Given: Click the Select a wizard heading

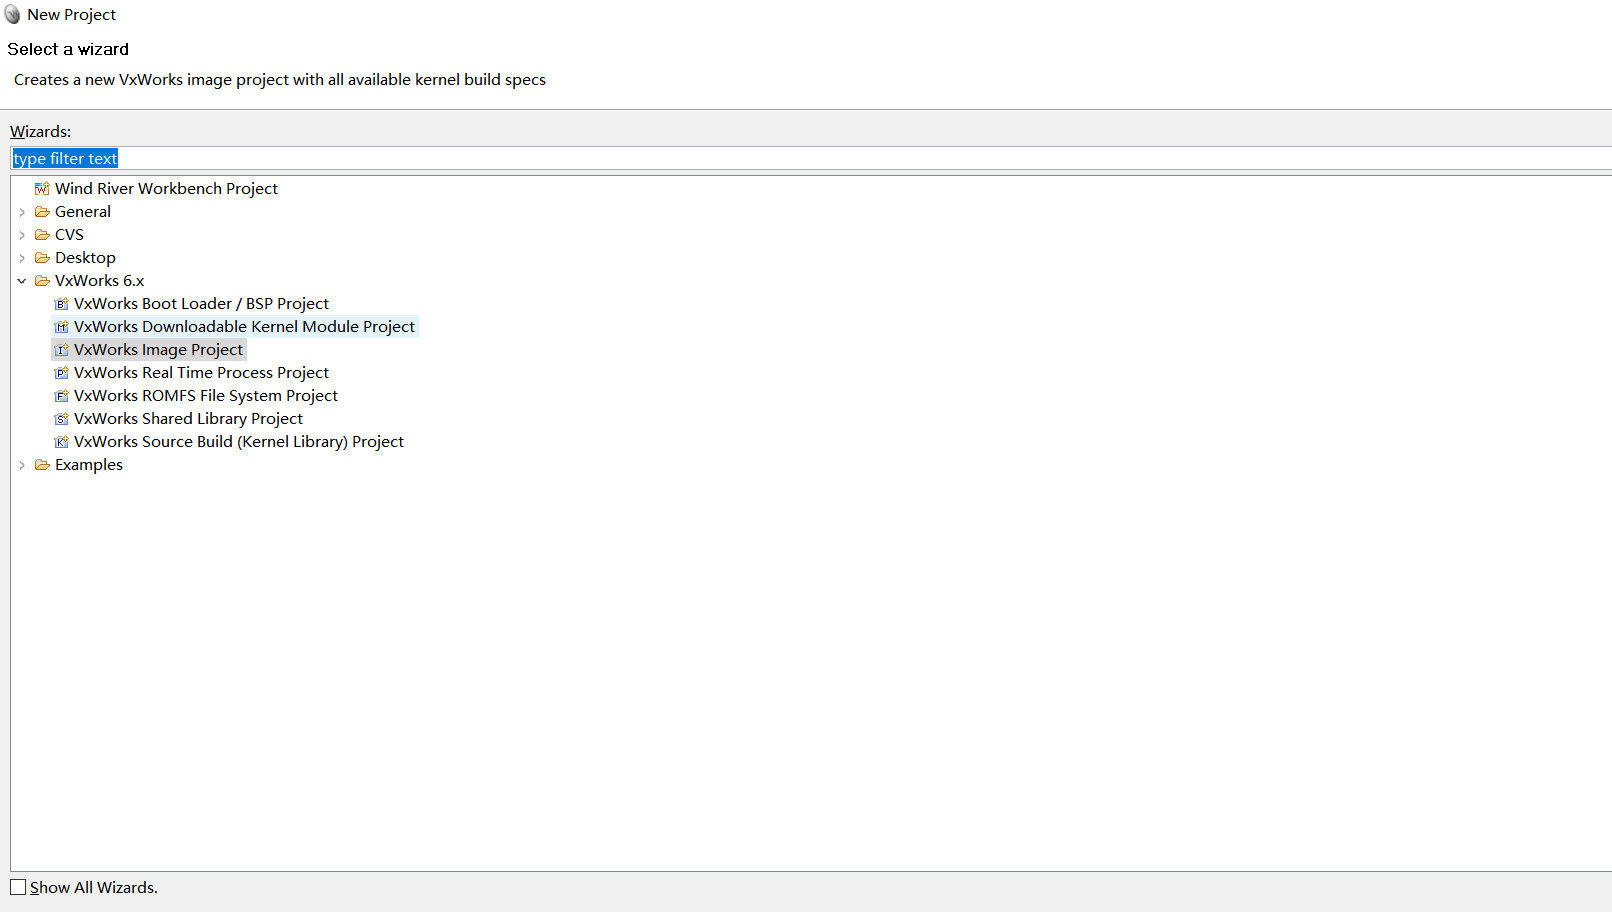Looking at the screenshot, I should tap(68, 49).
